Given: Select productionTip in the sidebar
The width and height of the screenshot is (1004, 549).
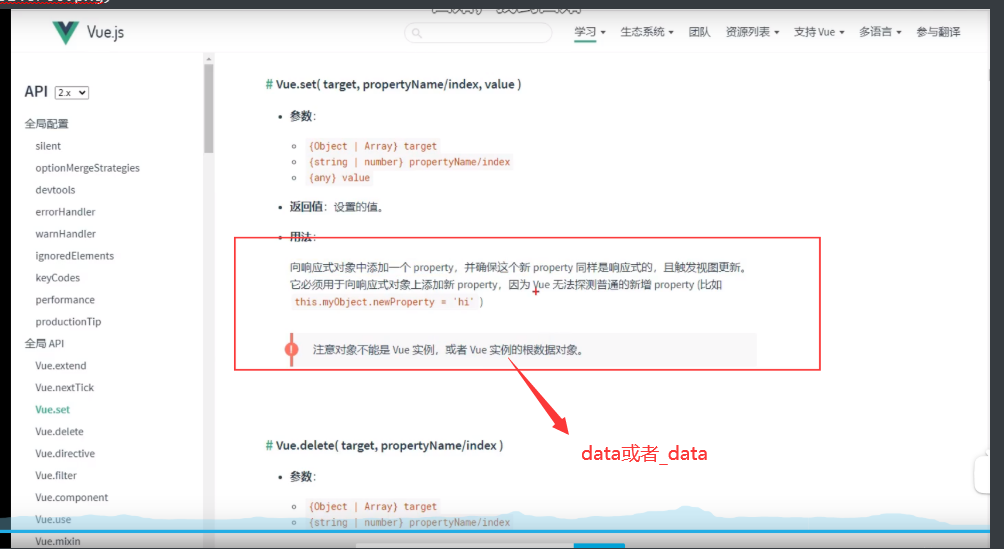Looking at the screenshot, I should [68, 322].
